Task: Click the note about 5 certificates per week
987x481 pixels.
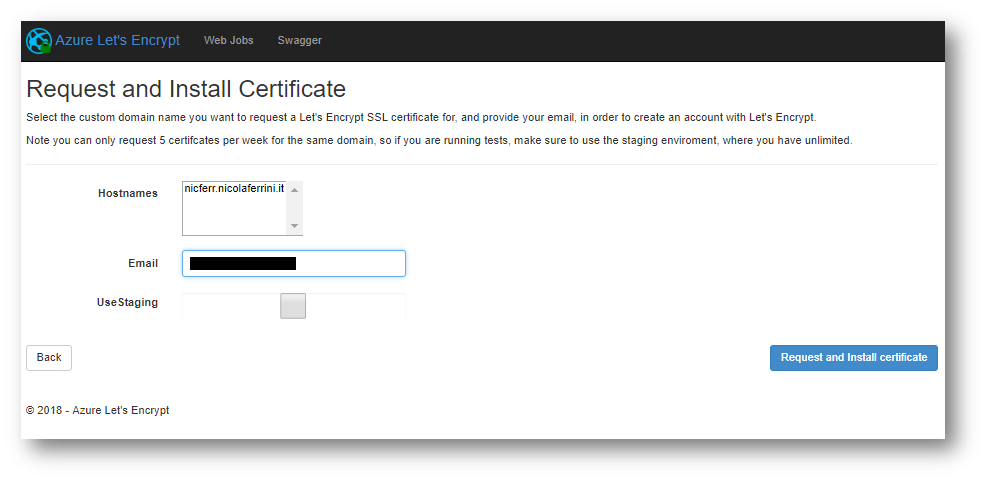Action: coord(439,140)
